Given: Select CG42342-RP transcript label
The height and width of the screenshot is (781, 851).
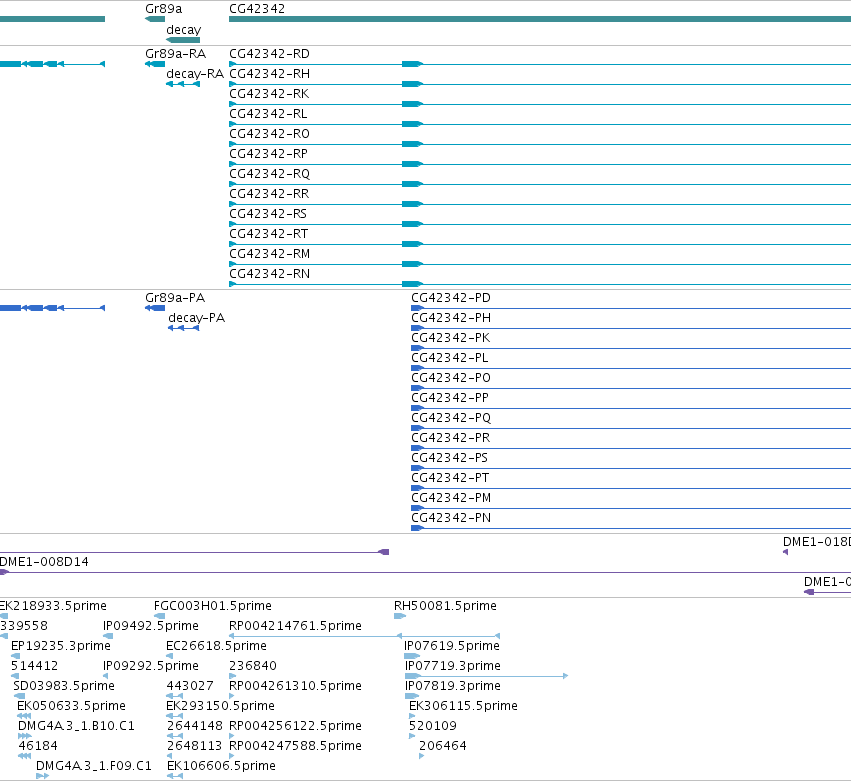Looking at the screenshot, I should pos(268,154).
